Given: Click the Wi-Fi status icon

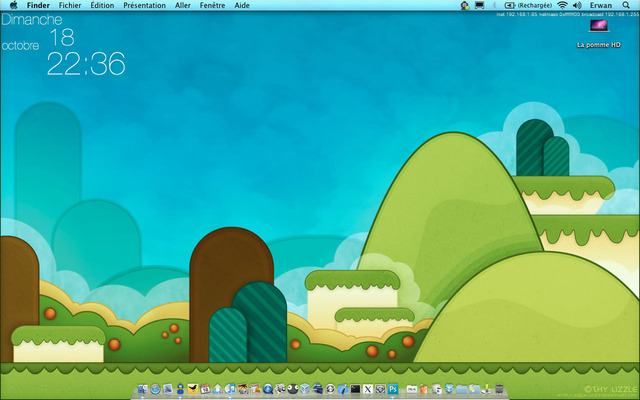Looking at the screenshot, I should click(x=562, y=5).
